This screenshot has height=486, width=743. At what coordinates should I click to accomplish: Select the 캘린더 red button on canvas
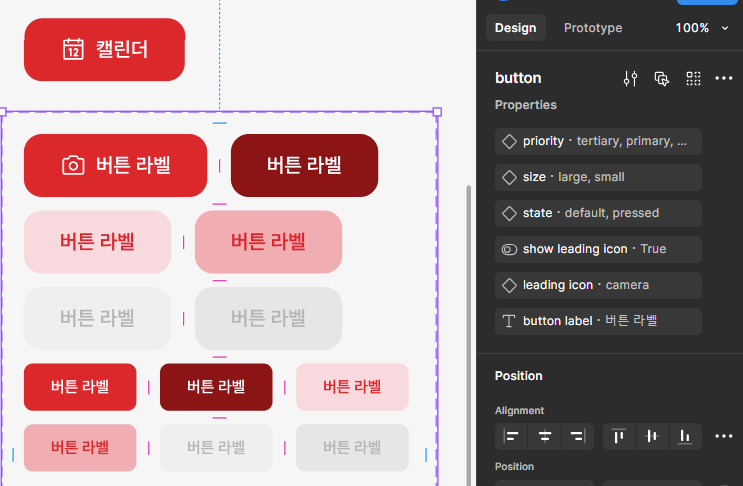pos(104,49)
